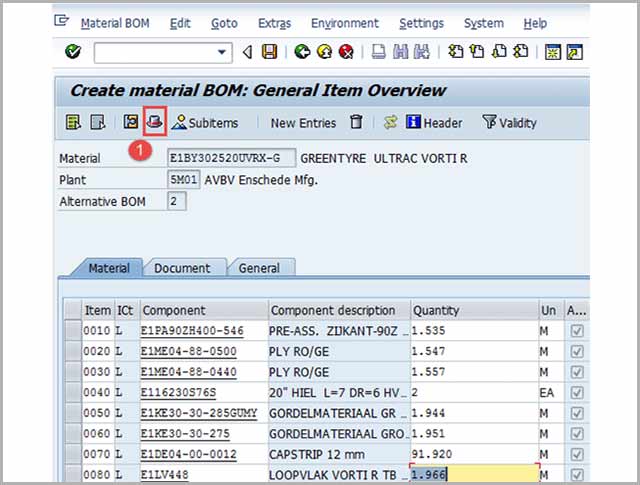The height and width of the screenshot is (485, 640).
Task: Click the Plant field 5M01
Action: coord(183,180)
